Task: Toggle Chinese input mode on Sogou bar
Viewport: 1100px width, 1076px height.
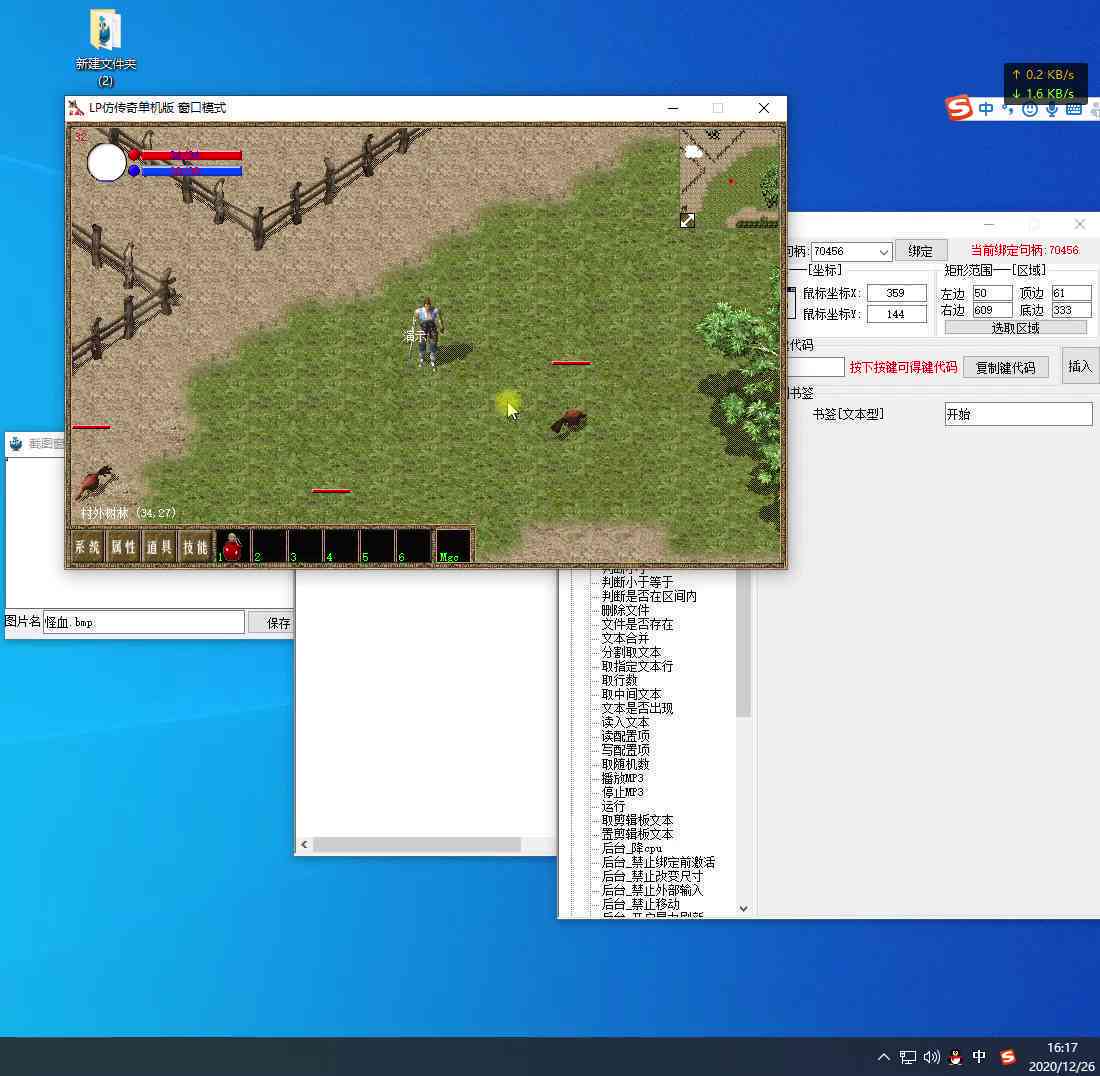Action: point(986,109)
